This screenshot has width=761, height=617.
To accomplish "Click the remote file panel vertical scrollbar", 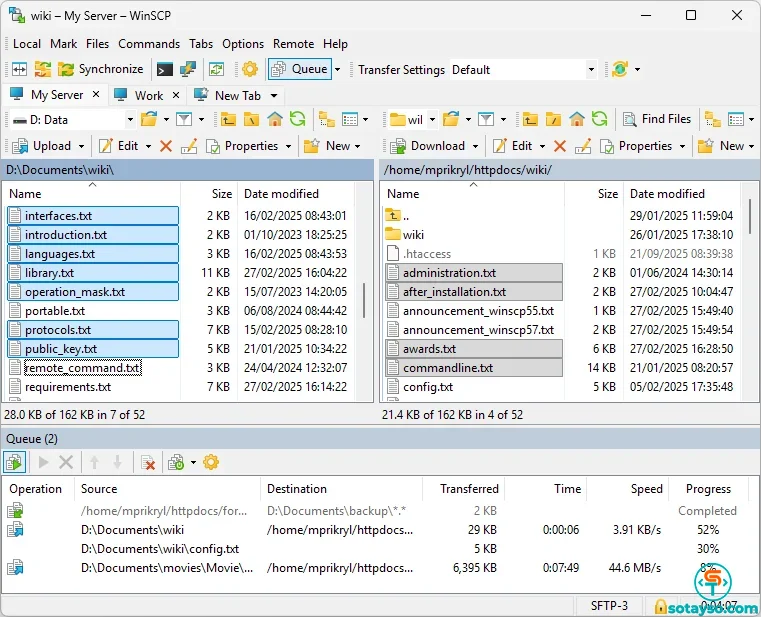I will click(750, 215).
